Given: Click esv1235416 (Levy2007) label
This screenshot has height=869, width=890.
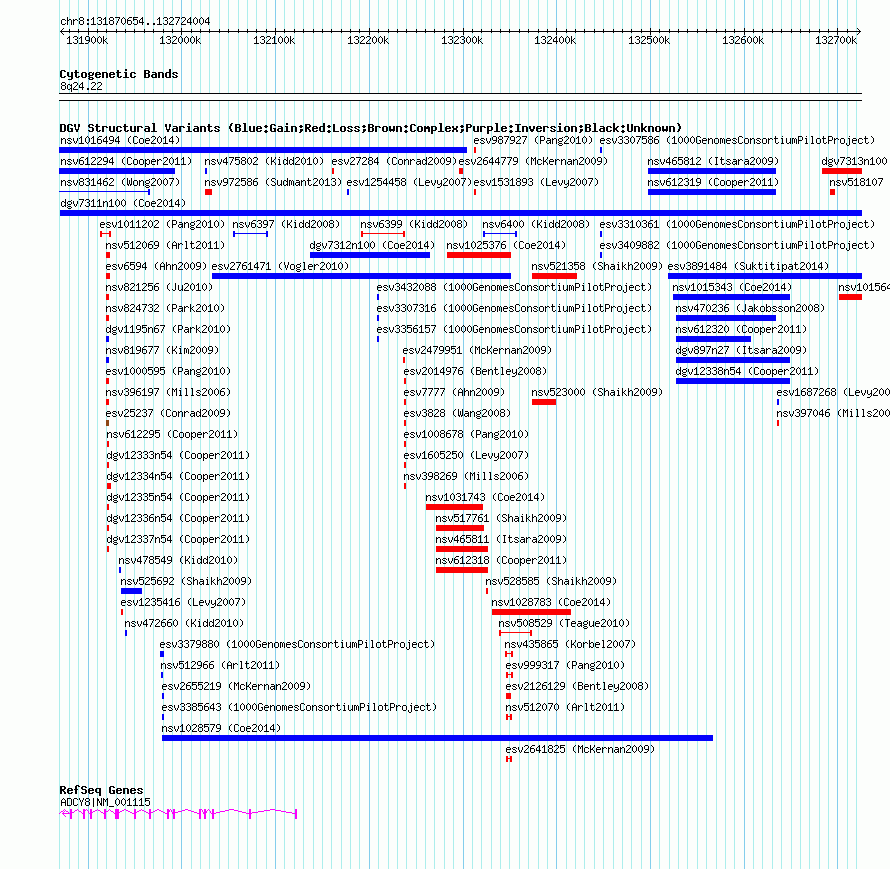Looking at the screenshot, I should [x=183, y=602].
